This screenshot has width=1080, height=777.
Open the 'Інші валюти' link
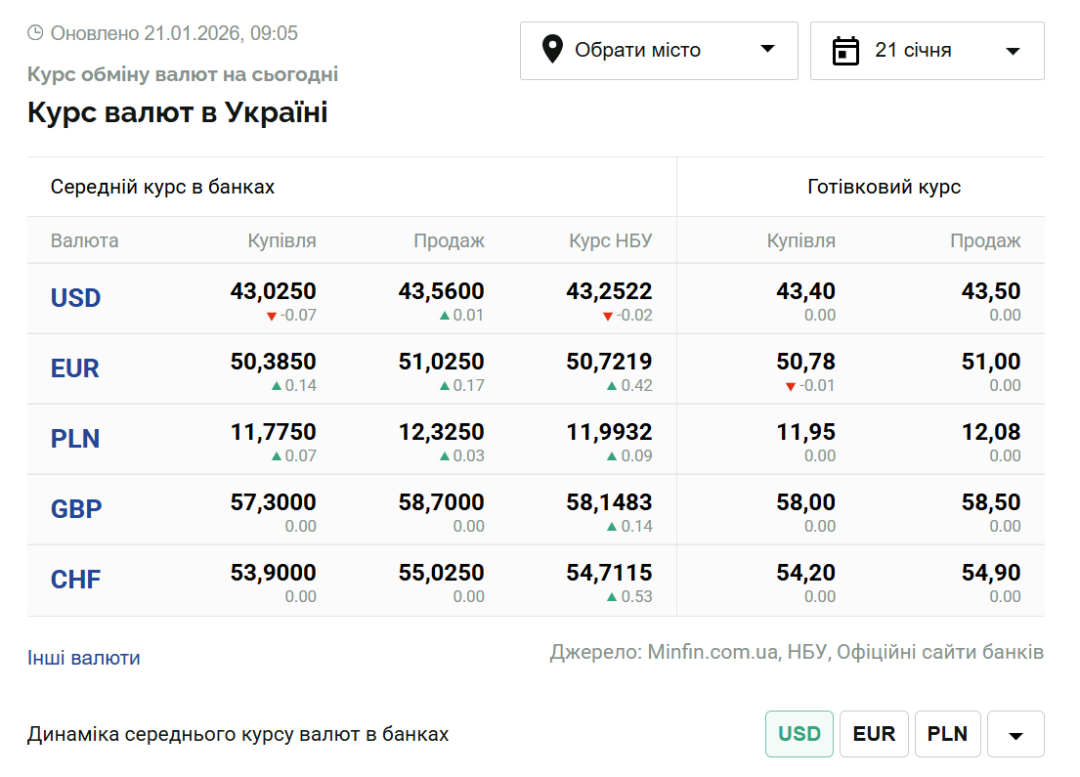tap(84, 658)
